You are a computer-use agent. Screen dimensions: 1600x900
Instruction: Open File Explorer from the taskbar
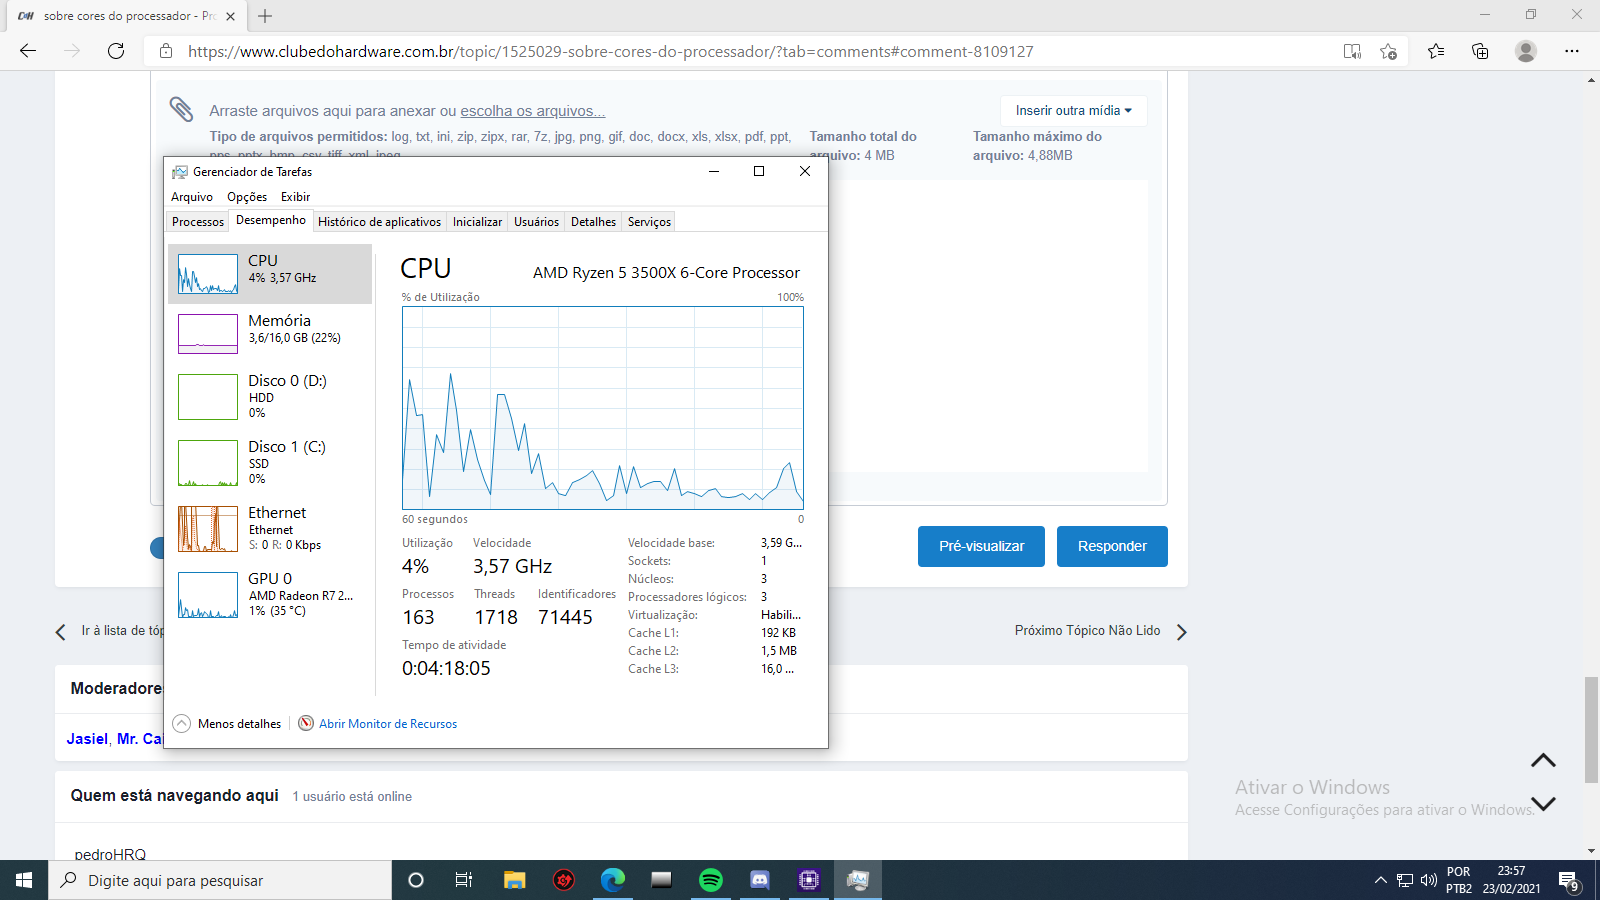(x=514, y=880)
